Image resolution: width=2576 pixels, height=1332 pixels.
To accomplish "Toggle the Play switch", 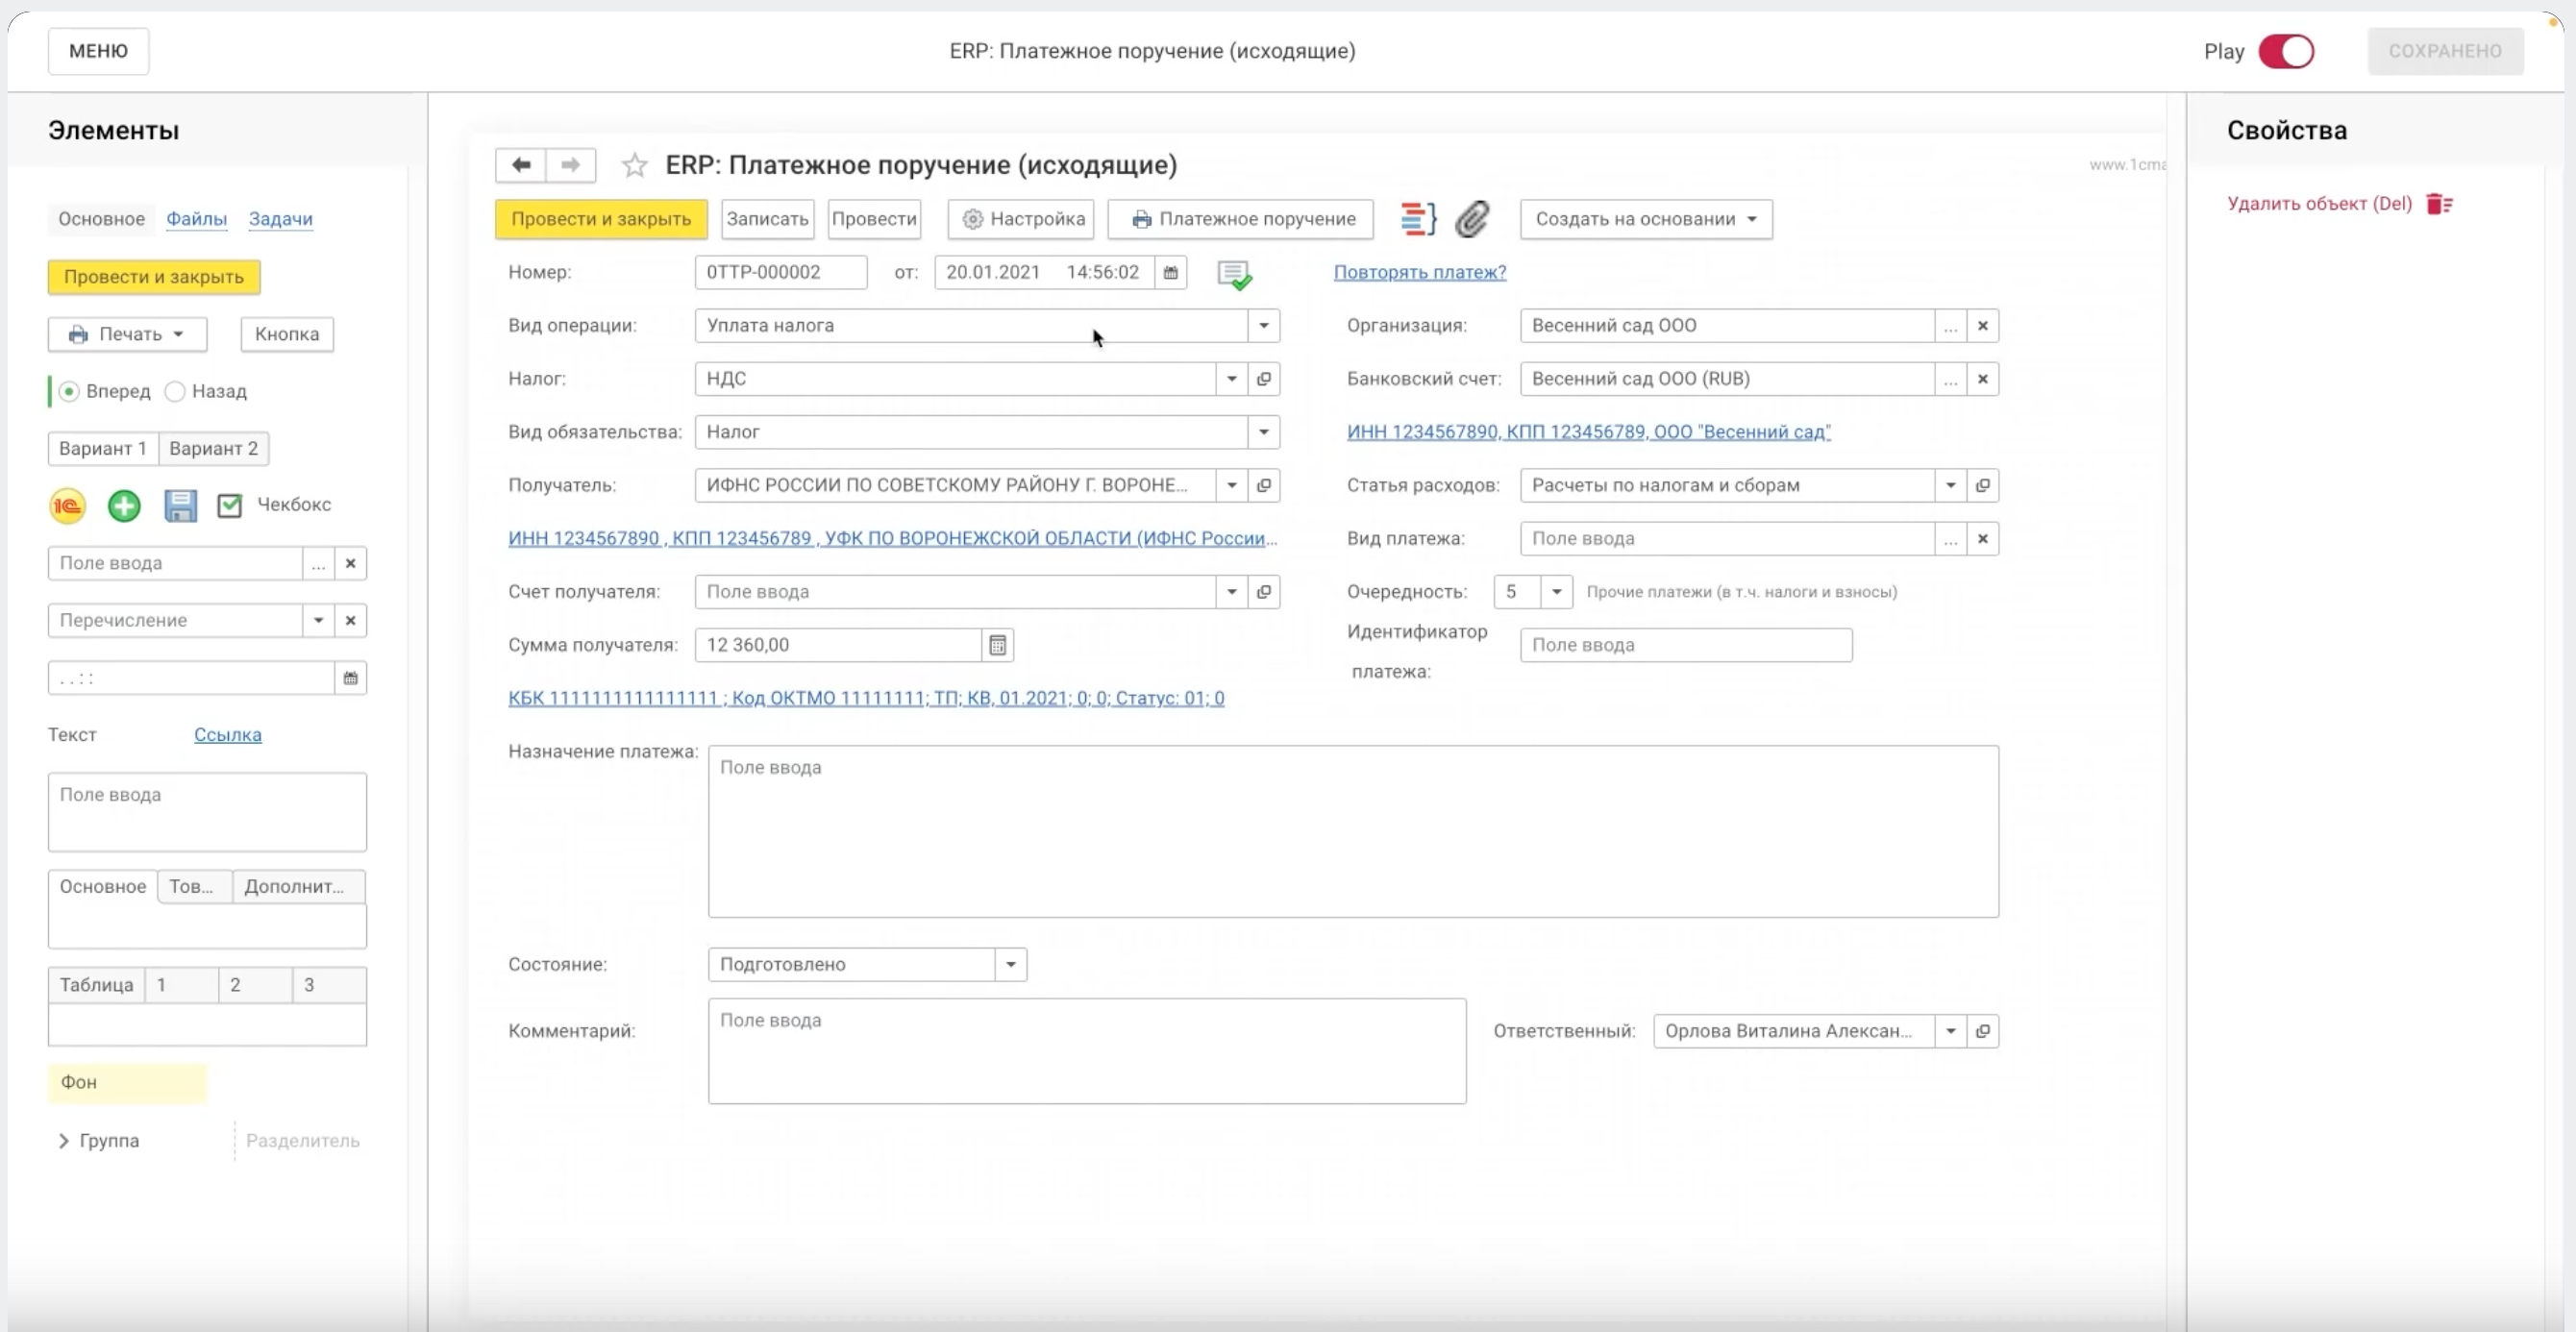I will [x=2286, y=51].
